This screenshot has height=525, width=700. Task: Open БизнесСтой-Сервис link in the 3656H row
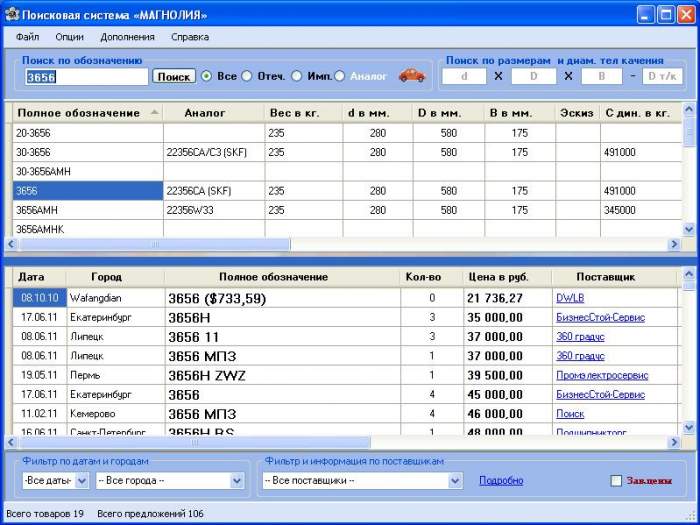click(x=600, y=317)
